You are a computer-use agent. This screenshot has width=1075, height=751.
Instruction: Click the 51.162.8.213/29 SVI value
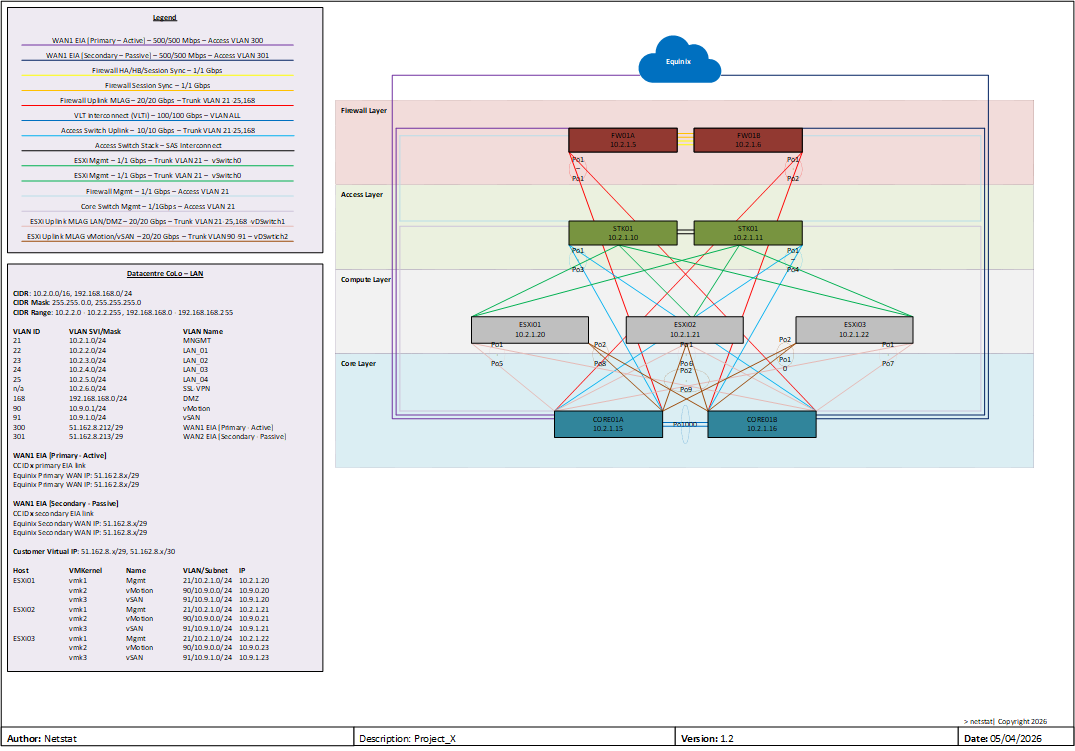[96, 436]
